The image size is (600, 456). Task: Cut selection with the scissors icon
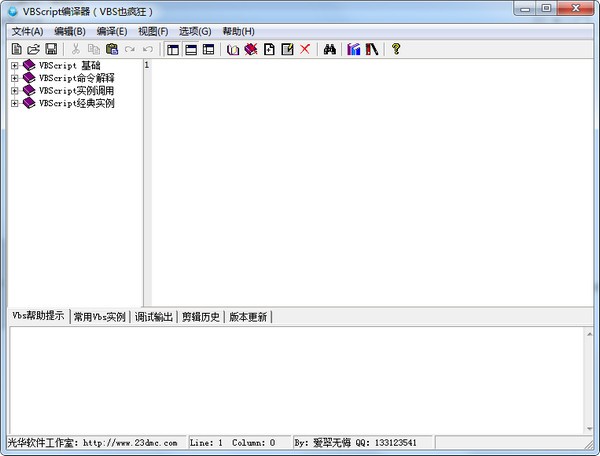(76, 49)
